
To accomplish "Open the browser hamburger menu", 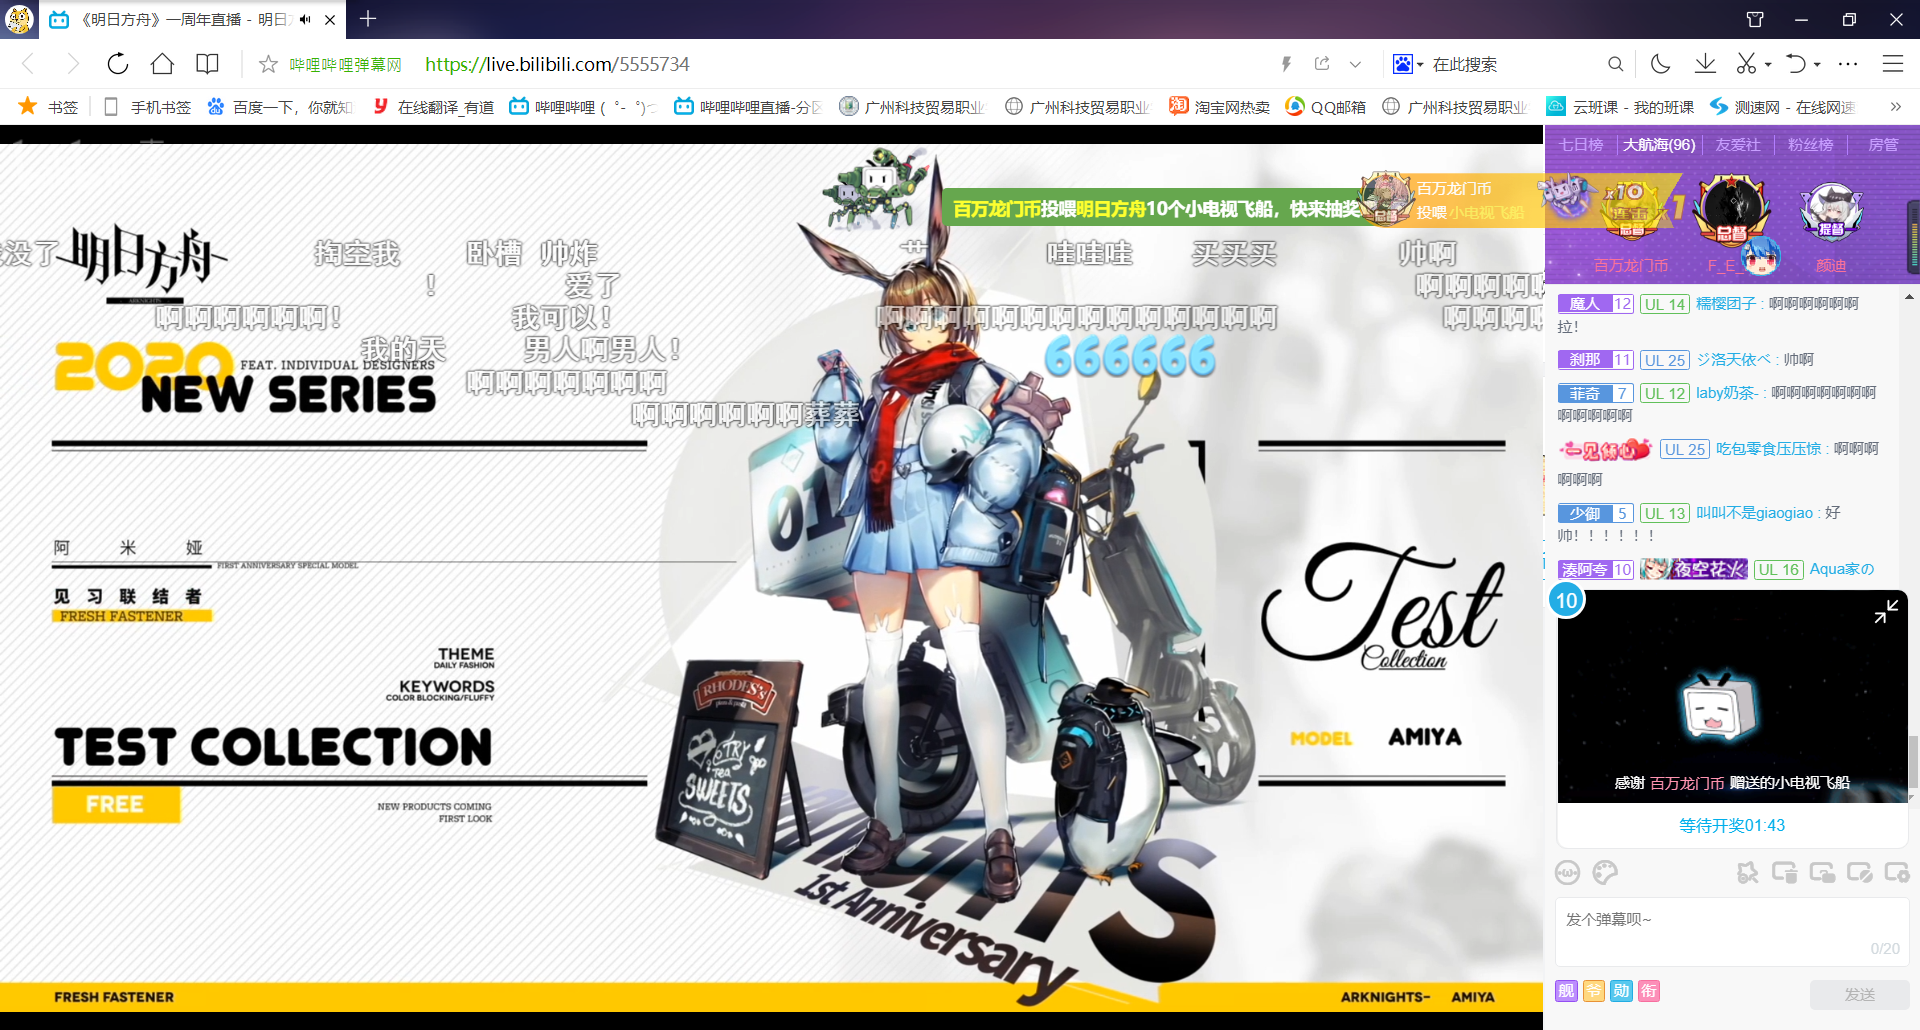I will click(1892, 64).
